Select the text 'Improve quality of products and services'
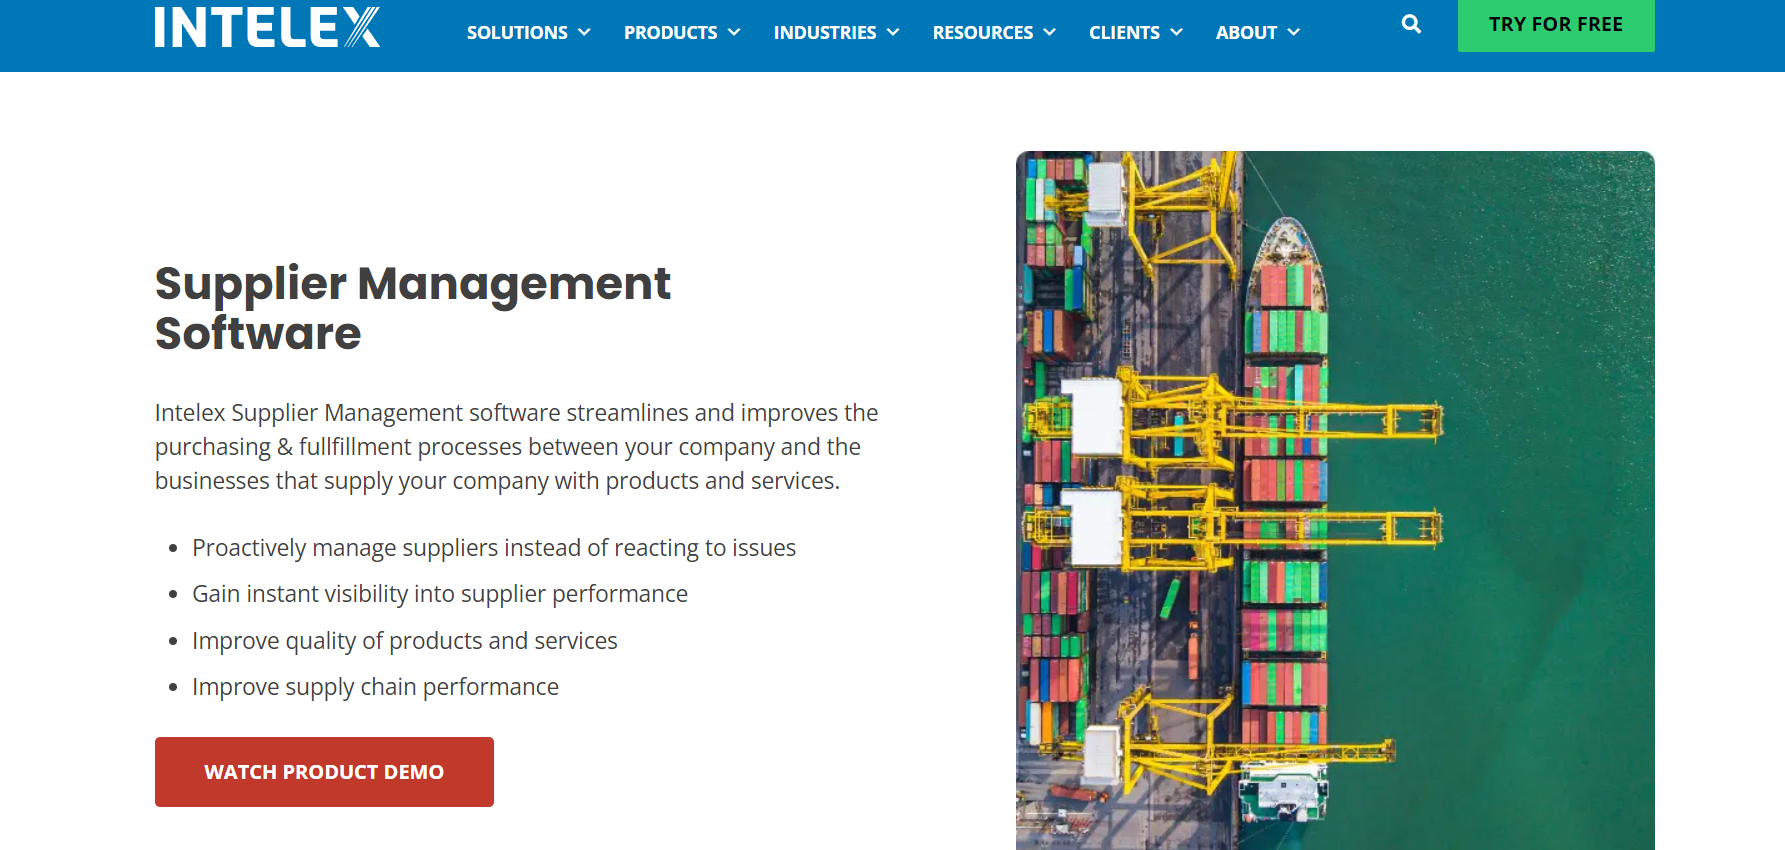1785x850 pixels. point(405,641)
